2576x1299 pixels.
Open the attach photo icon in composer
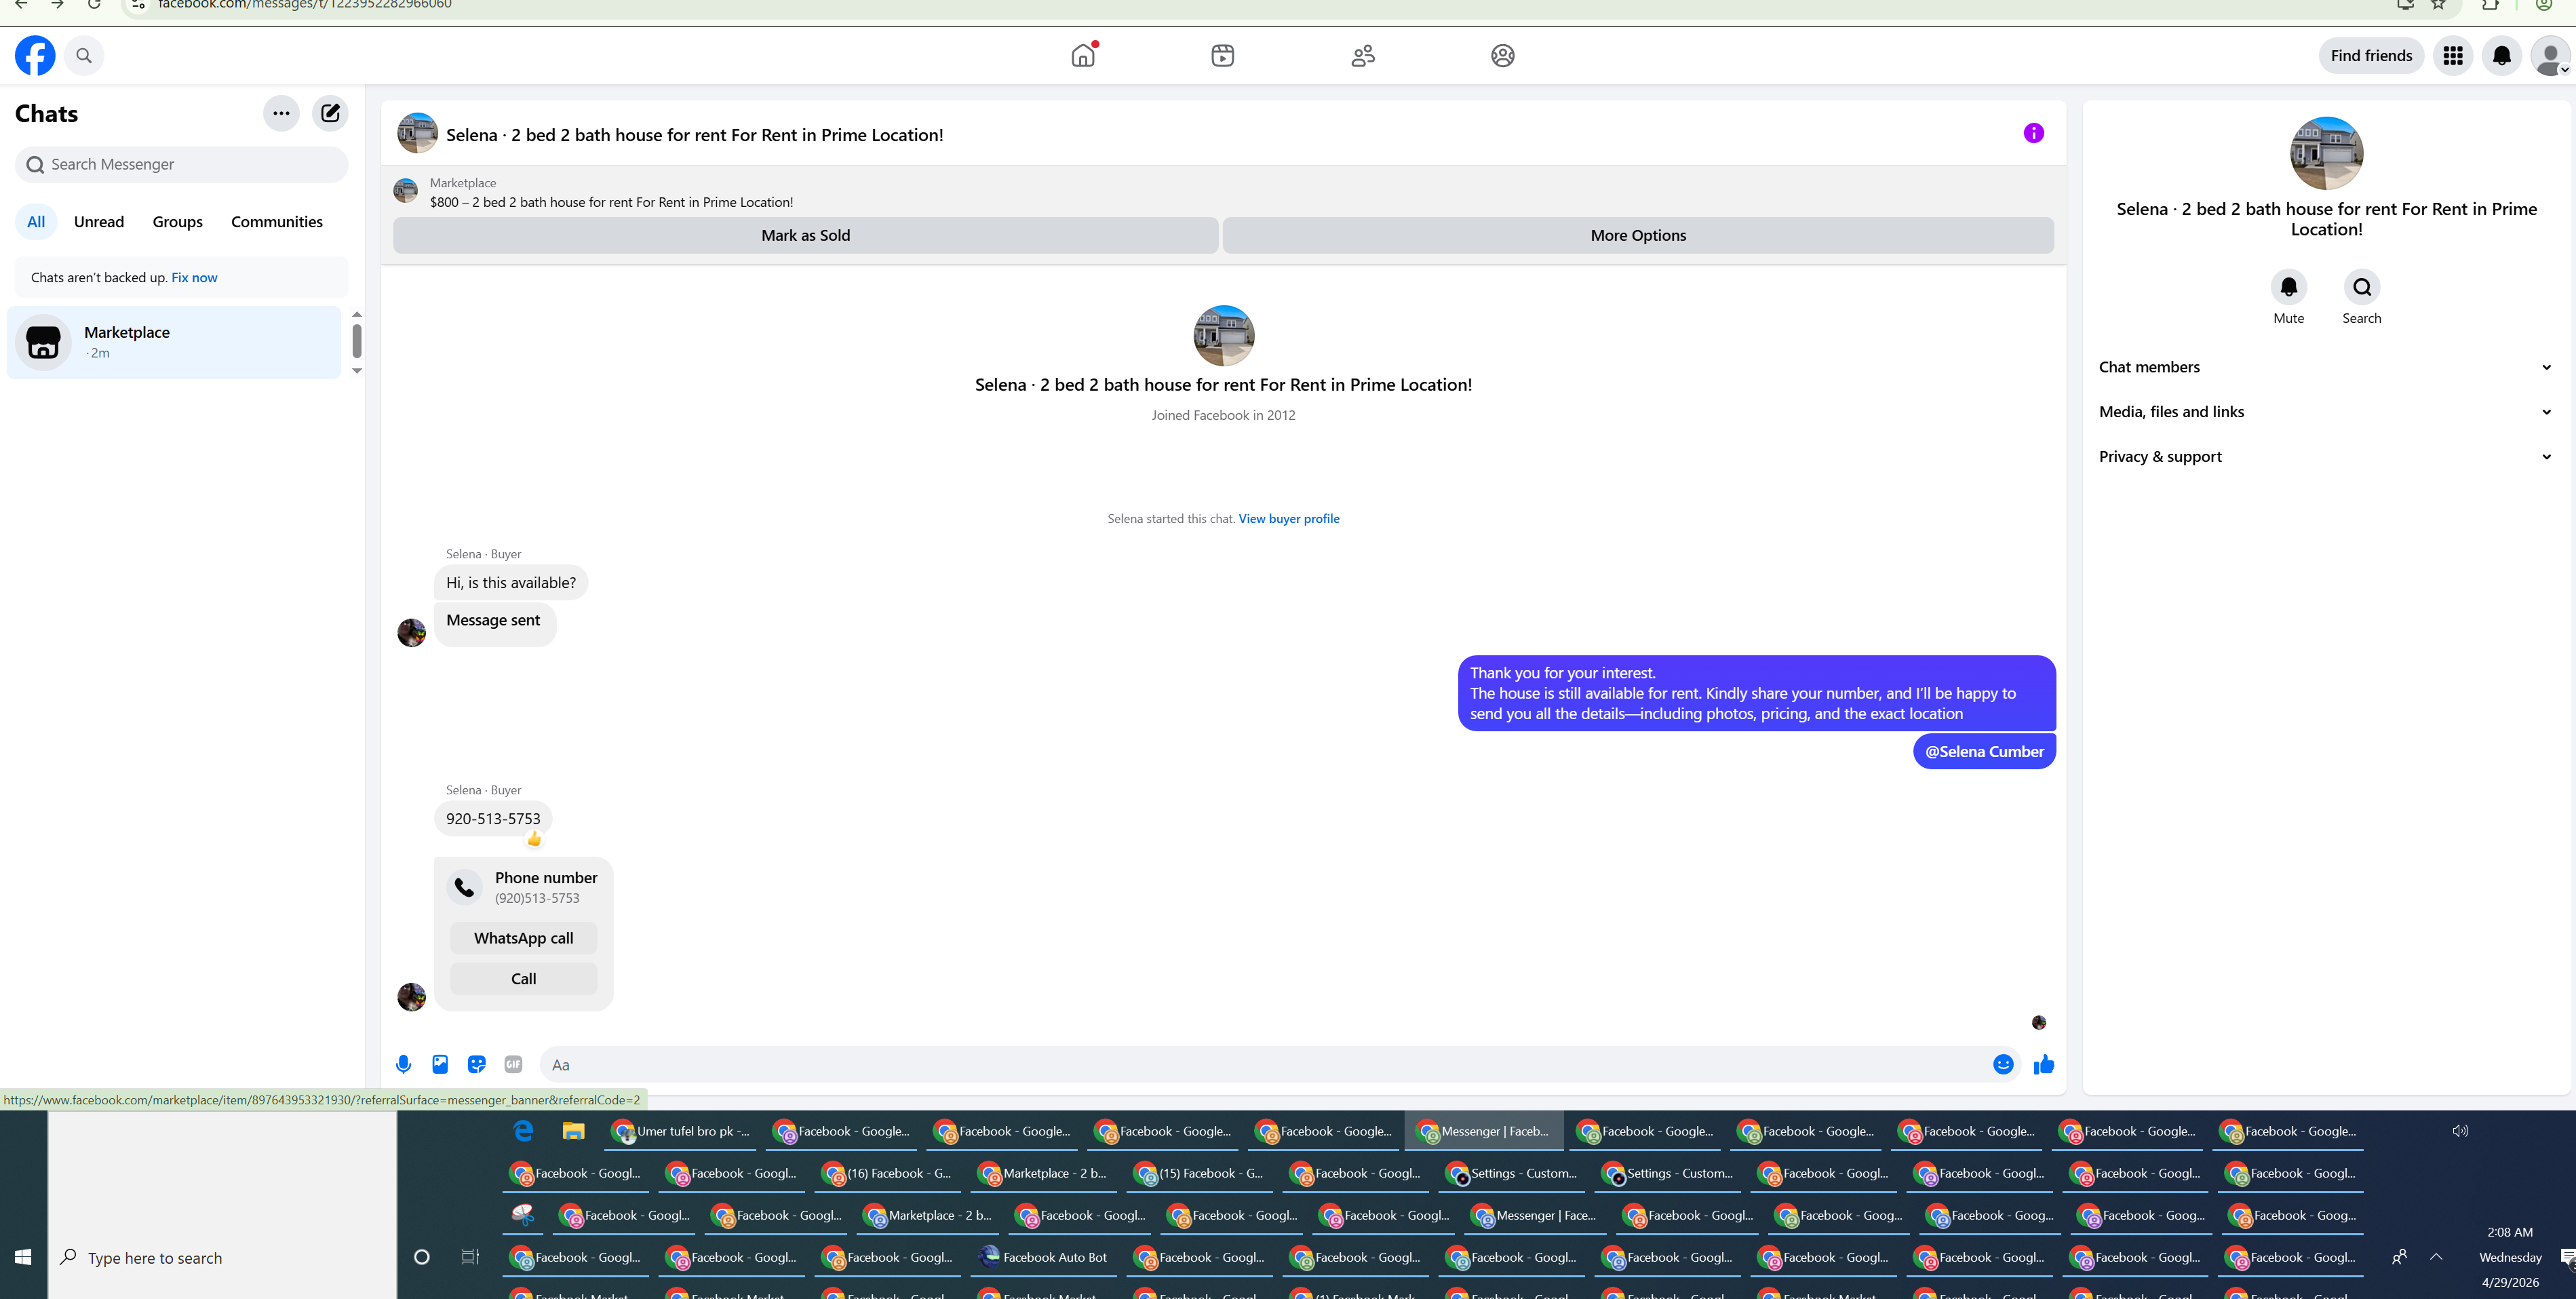440,1064
